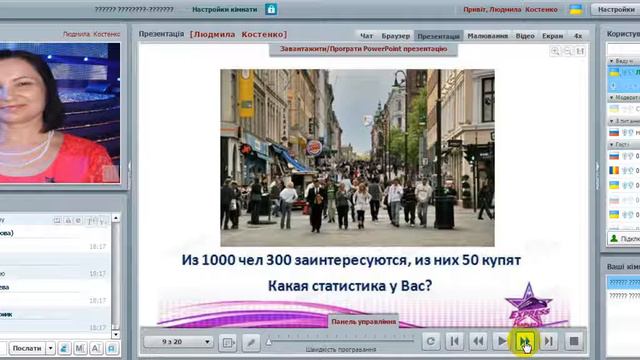Zoom in on the presentation slide
Viewport: 640px width, 360px height.
point(555,51)
